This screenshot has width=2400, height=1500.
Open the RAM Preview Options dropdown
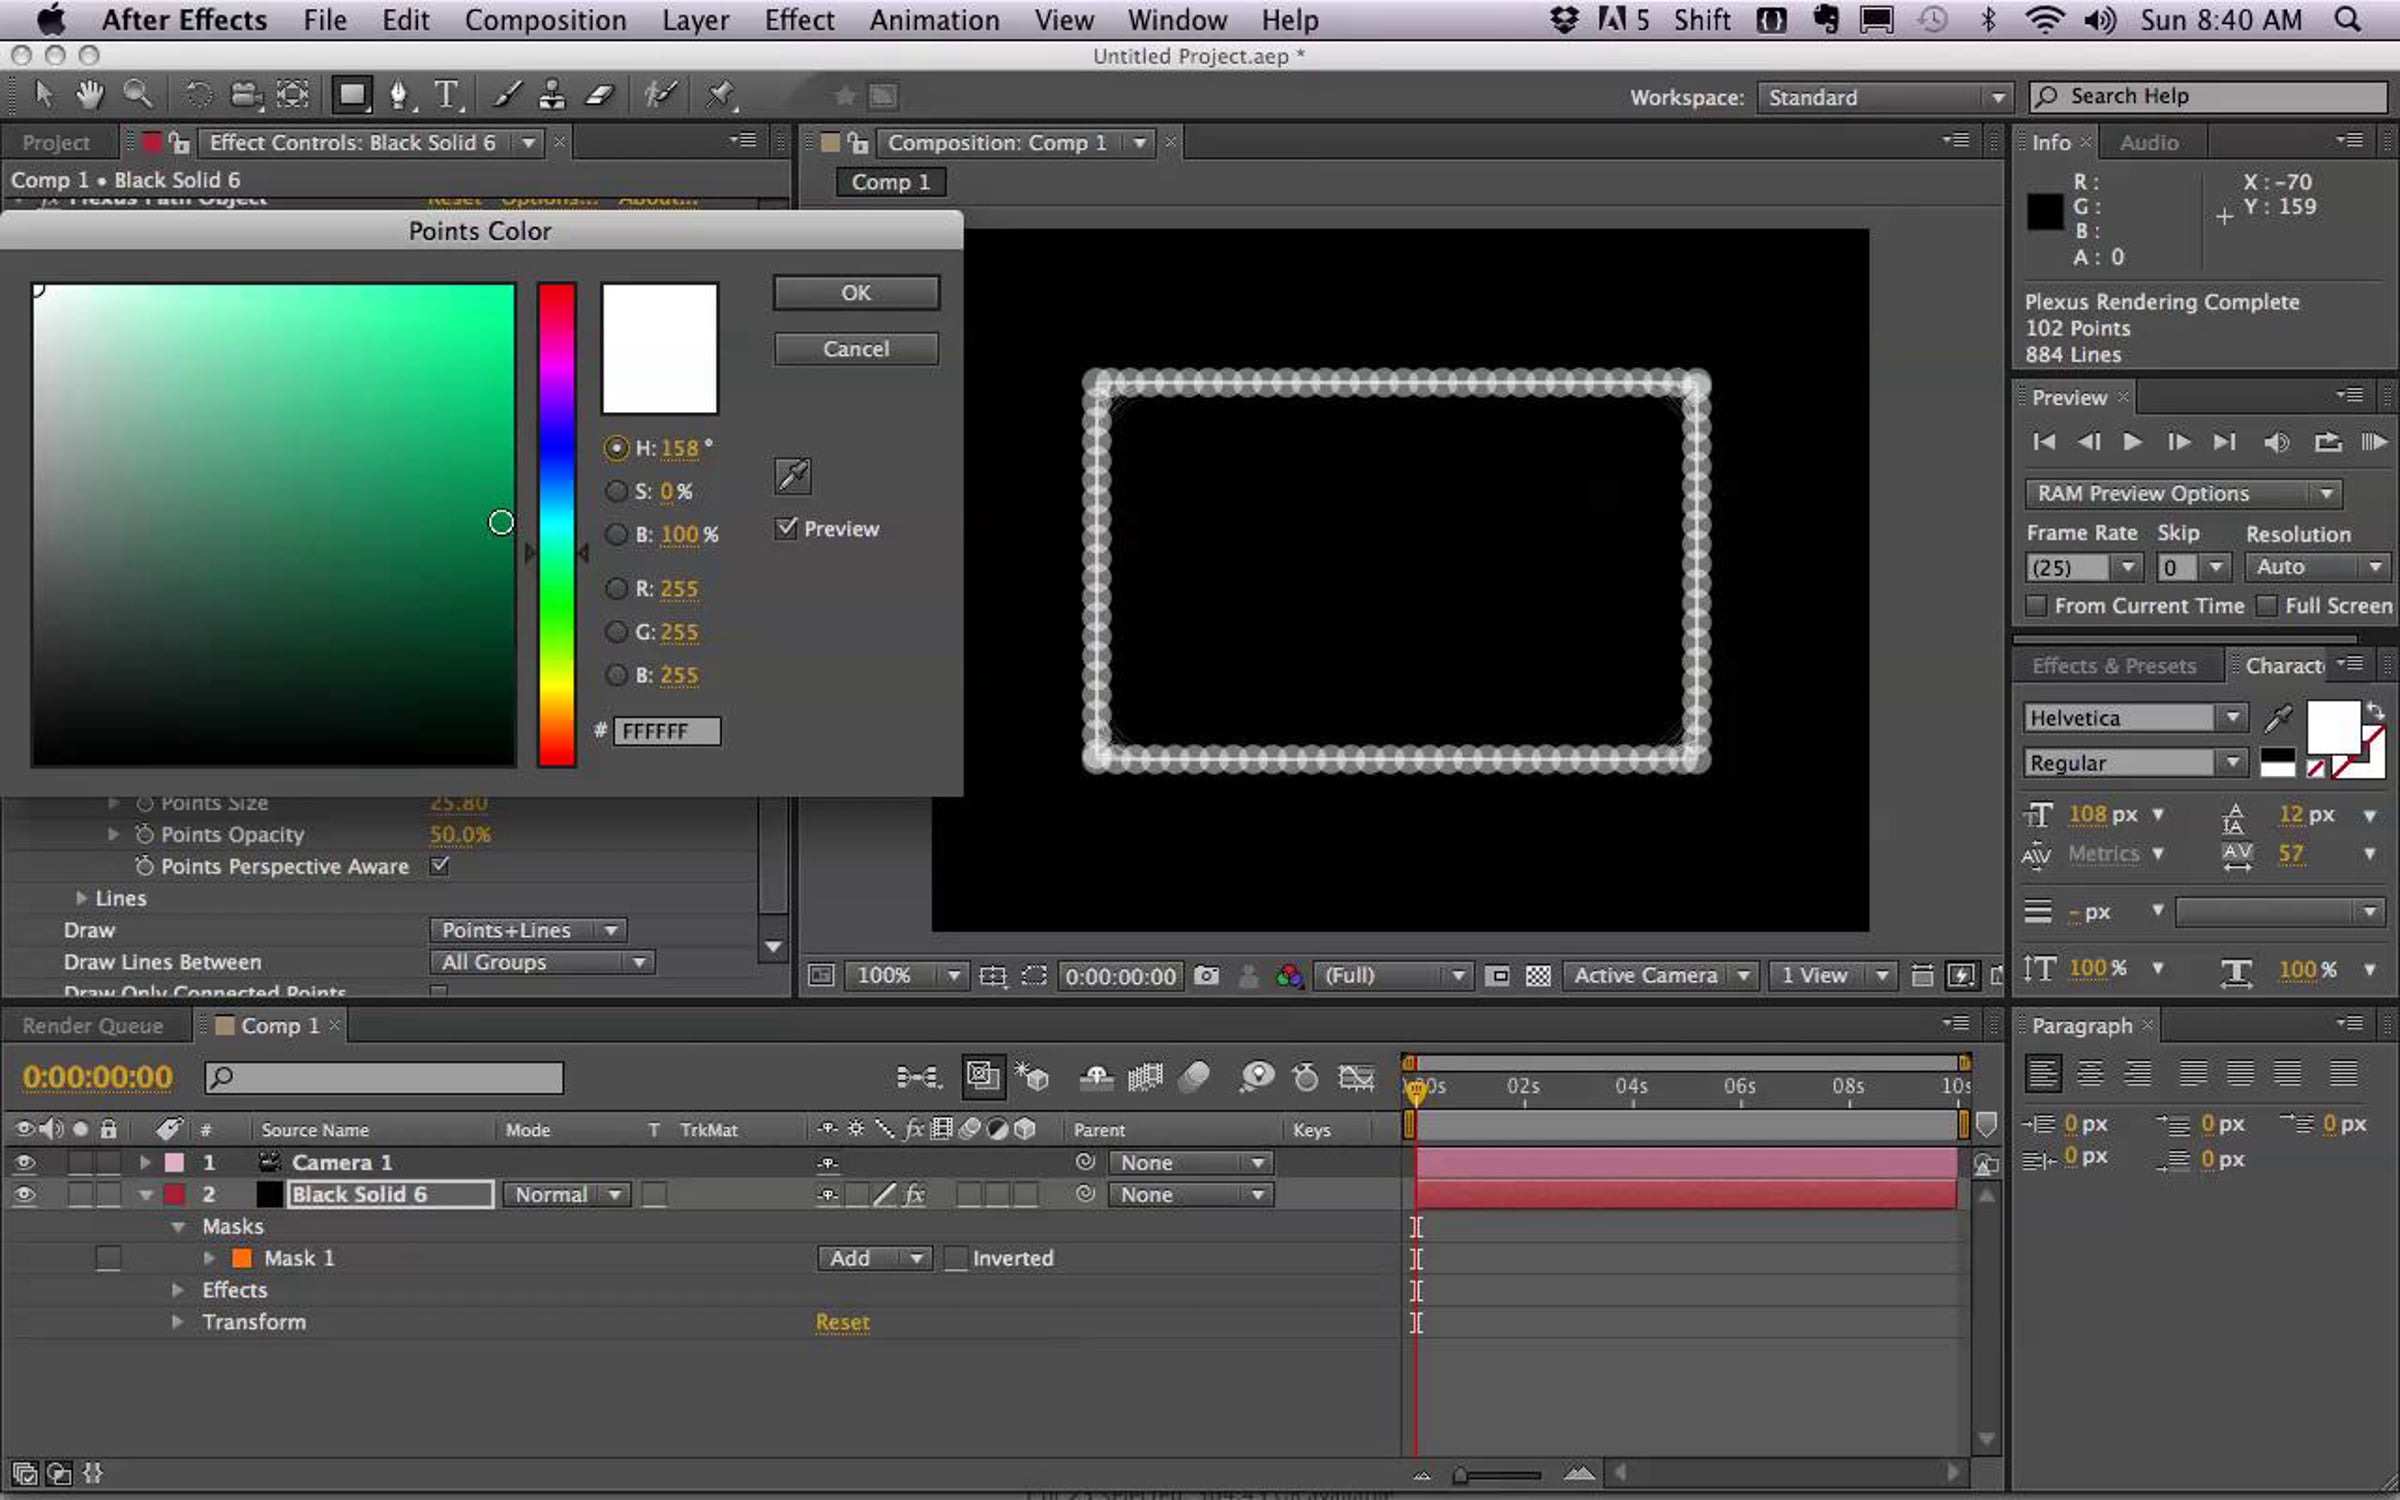click(2183, 493)
